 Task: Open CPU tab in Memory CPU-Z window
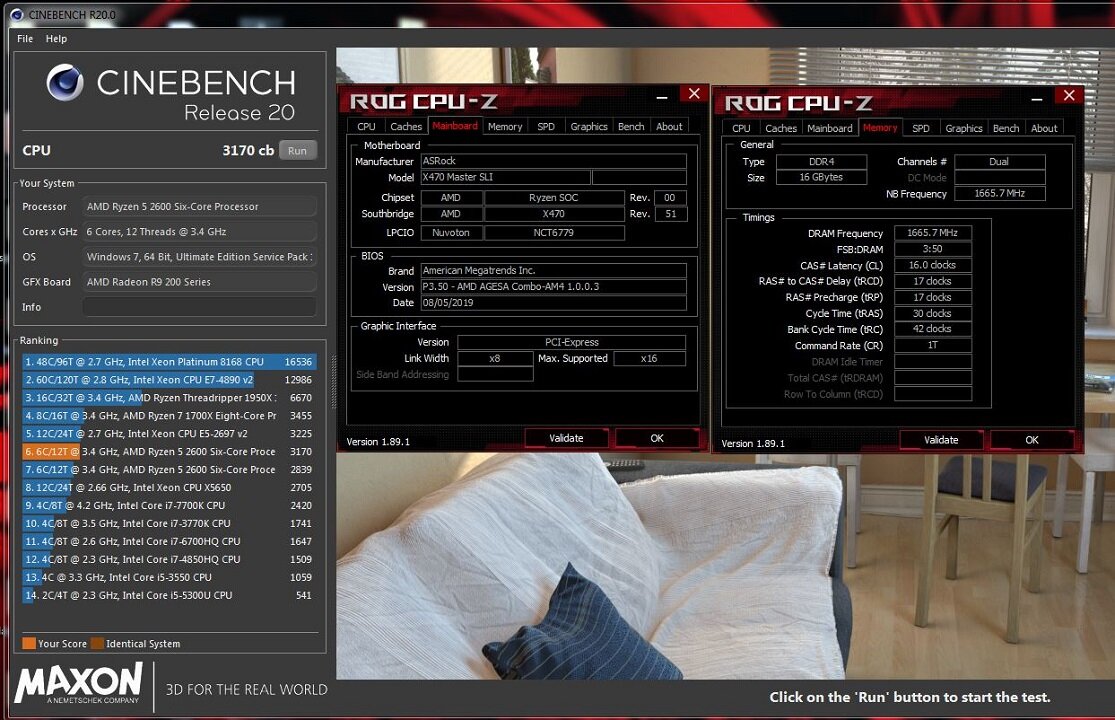pos(741,129)
